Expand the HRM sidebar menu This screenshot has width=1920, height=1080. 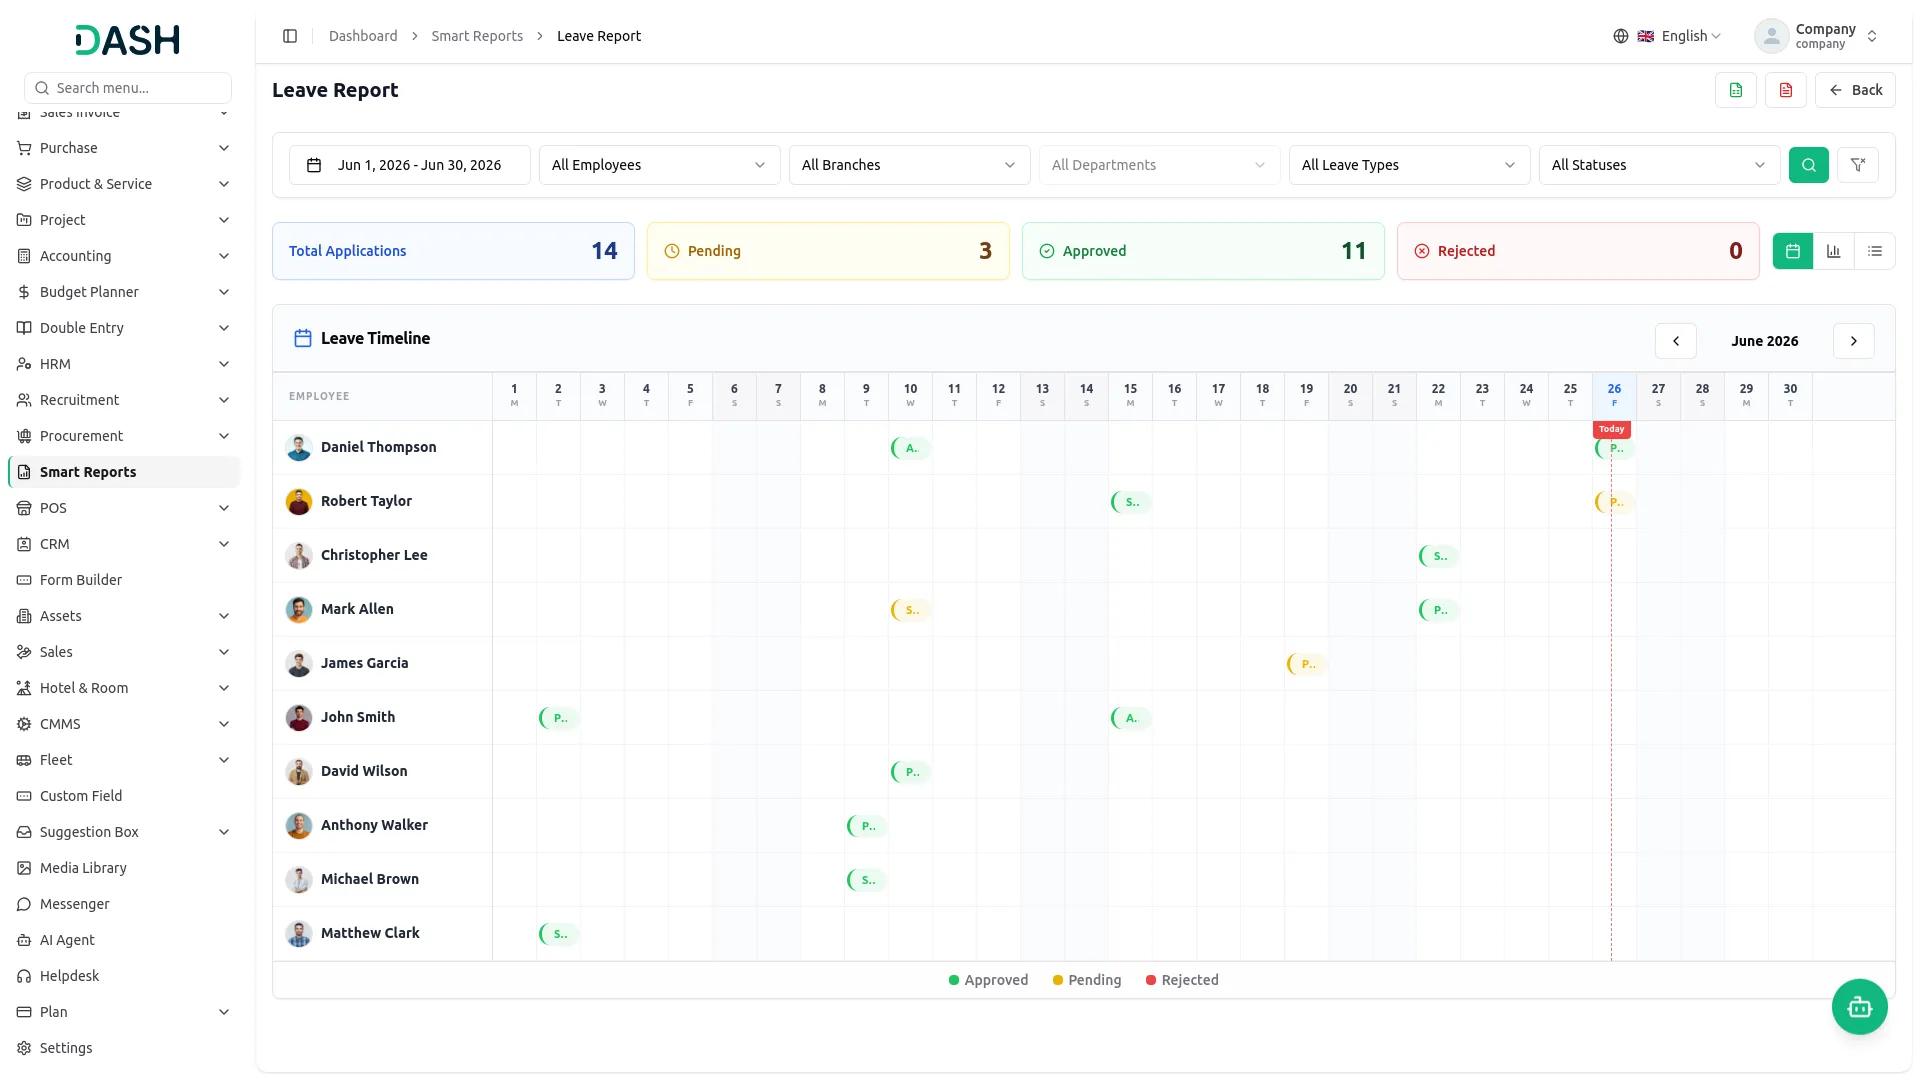tap(124, 364)
